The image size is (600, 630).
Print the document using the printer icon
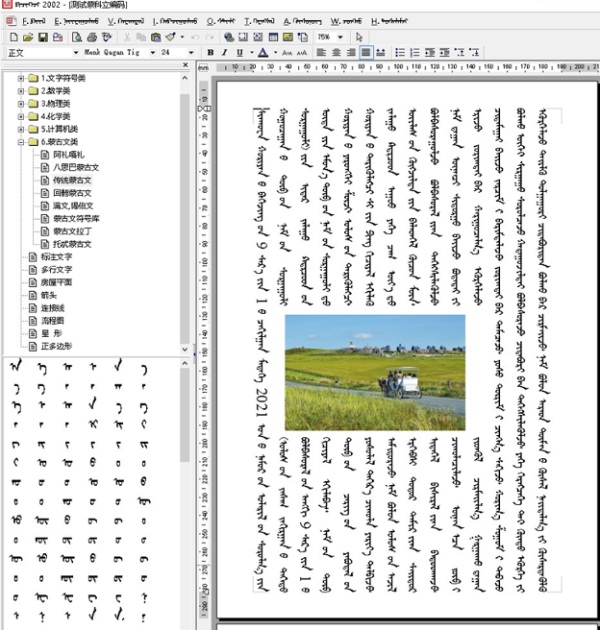[92, 37]
